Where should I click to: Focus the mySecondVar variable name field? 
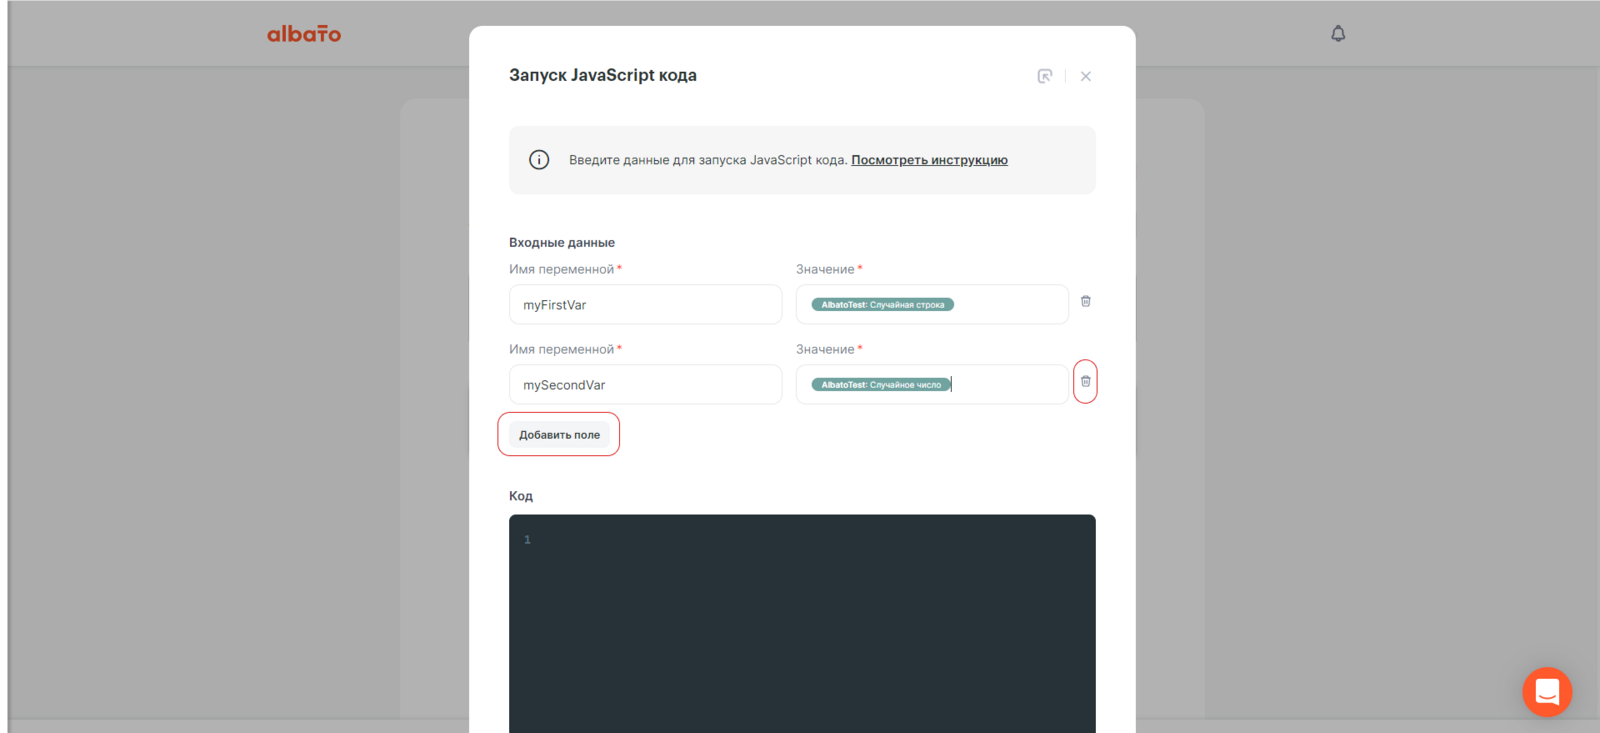point(645,385)
